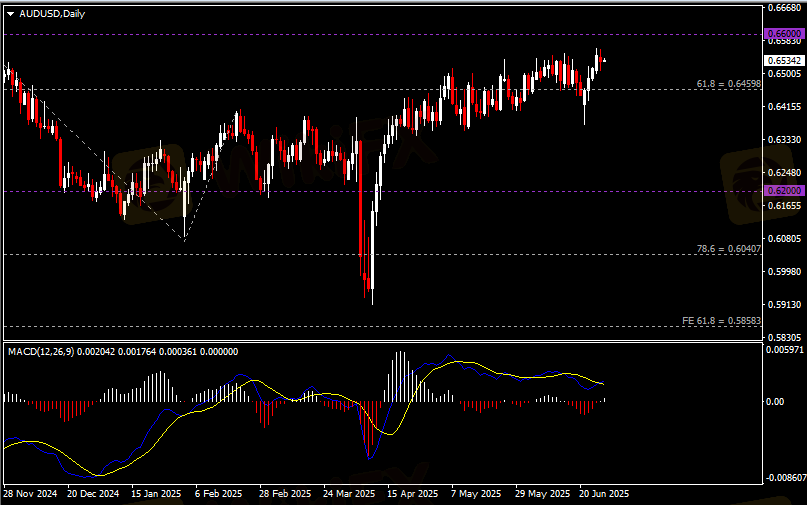The width and height of the screenshot is (807, 505).
Task: Click the 20 Dec 2024 date label
Action: [94, 494]
